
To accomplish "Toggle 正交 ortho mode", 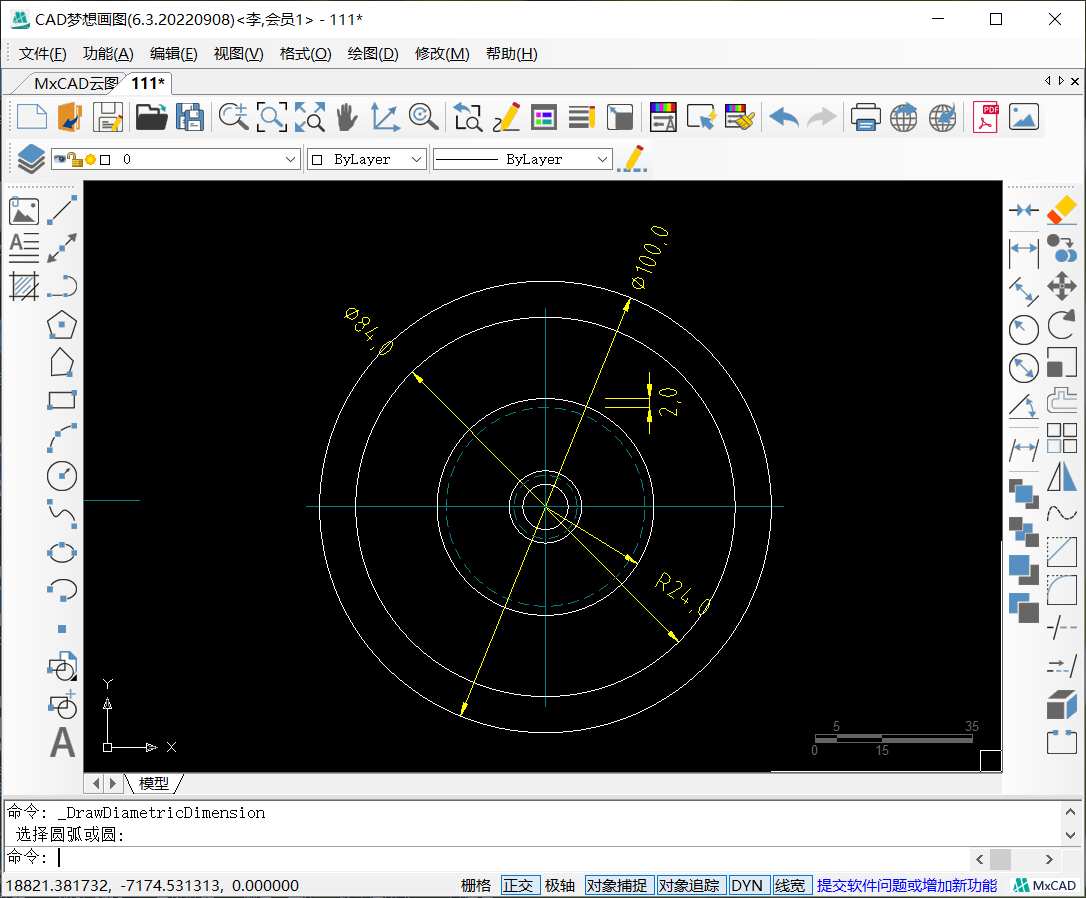I will point(518,886).
